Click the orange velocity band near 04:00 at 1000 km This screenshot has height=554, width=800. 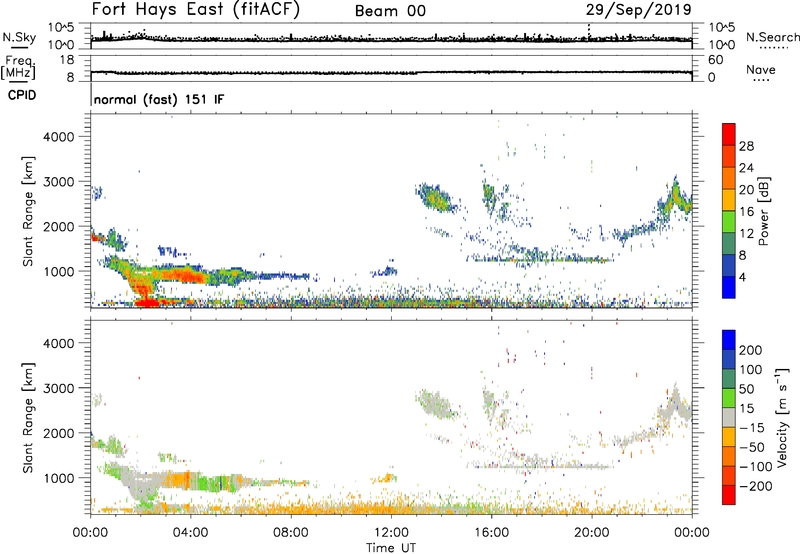coord(181,480)
